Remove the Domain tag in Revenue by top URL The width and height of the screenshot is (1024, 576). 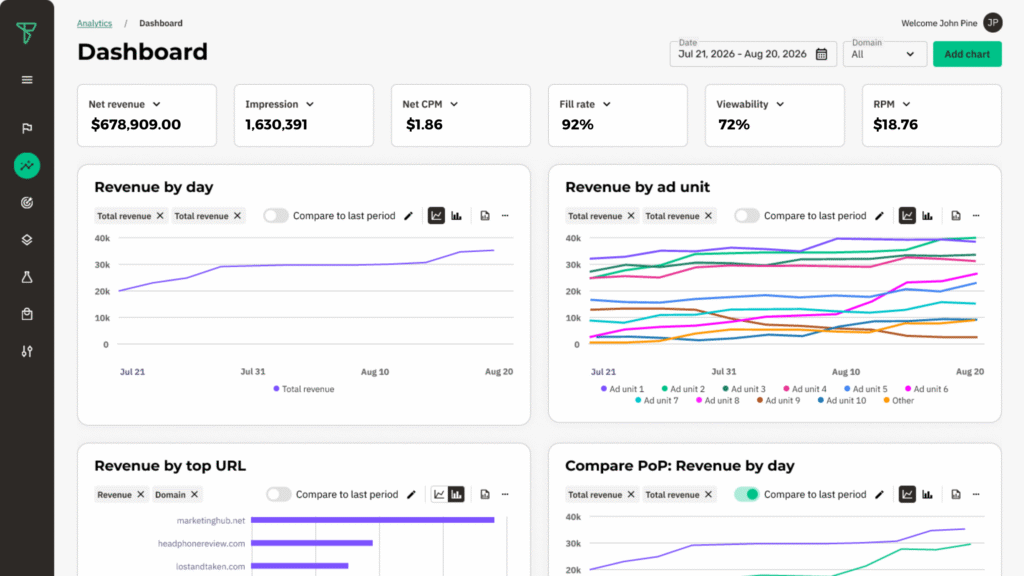click(x=194, y=494)
